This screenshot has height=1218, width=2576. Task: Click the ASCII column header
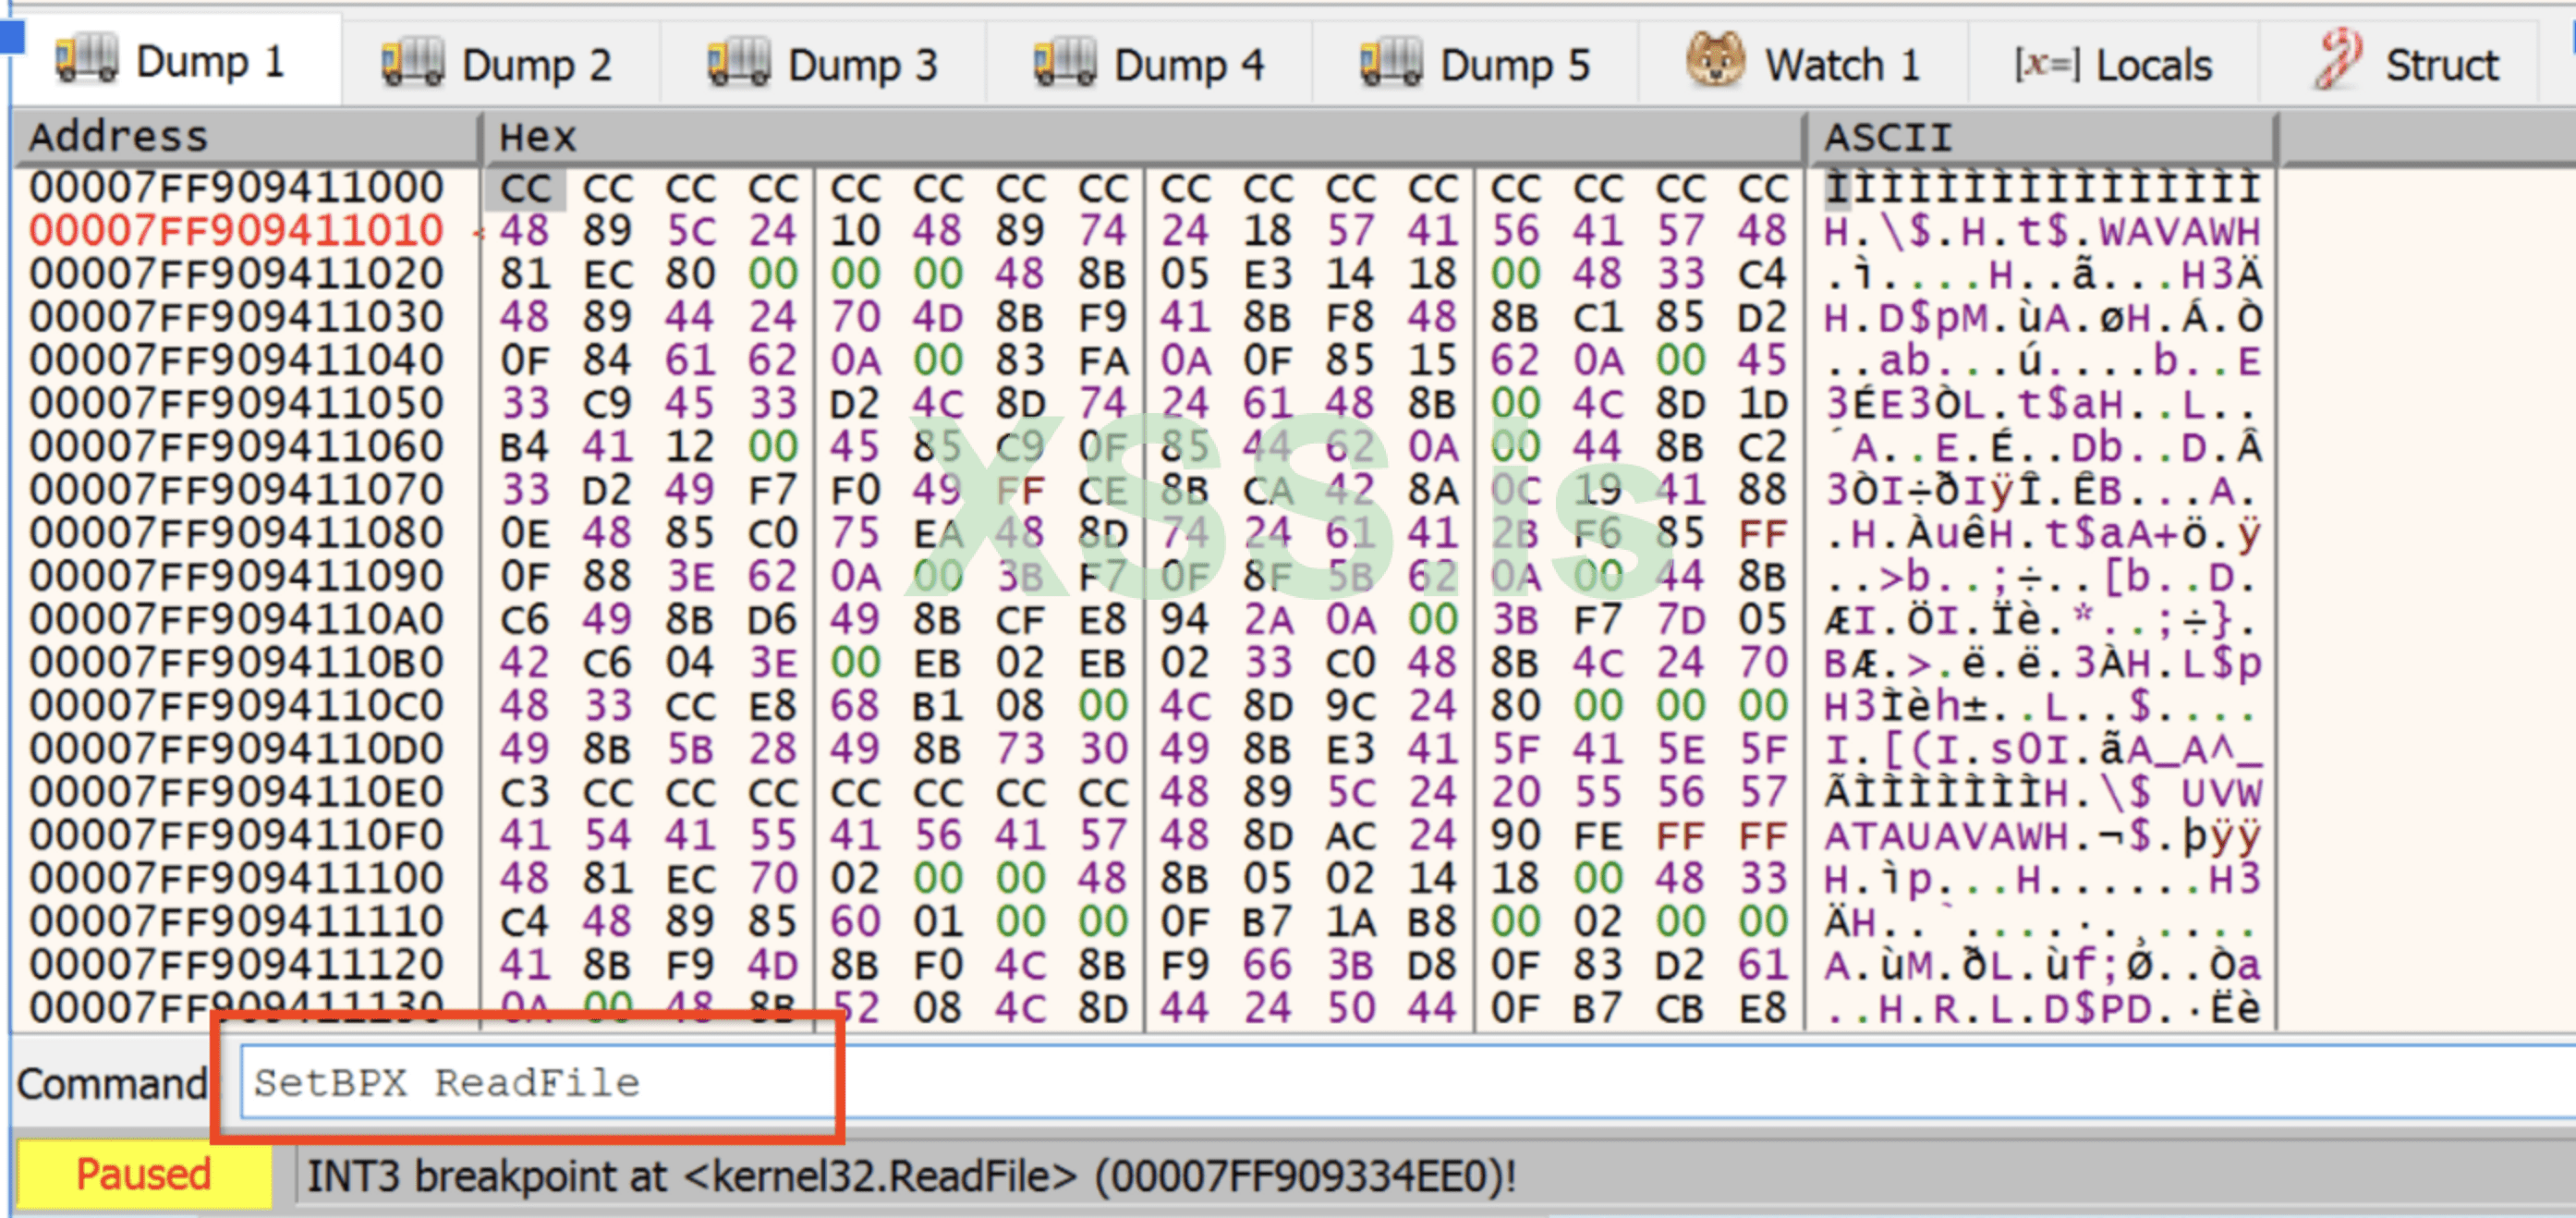[1887, 137]
